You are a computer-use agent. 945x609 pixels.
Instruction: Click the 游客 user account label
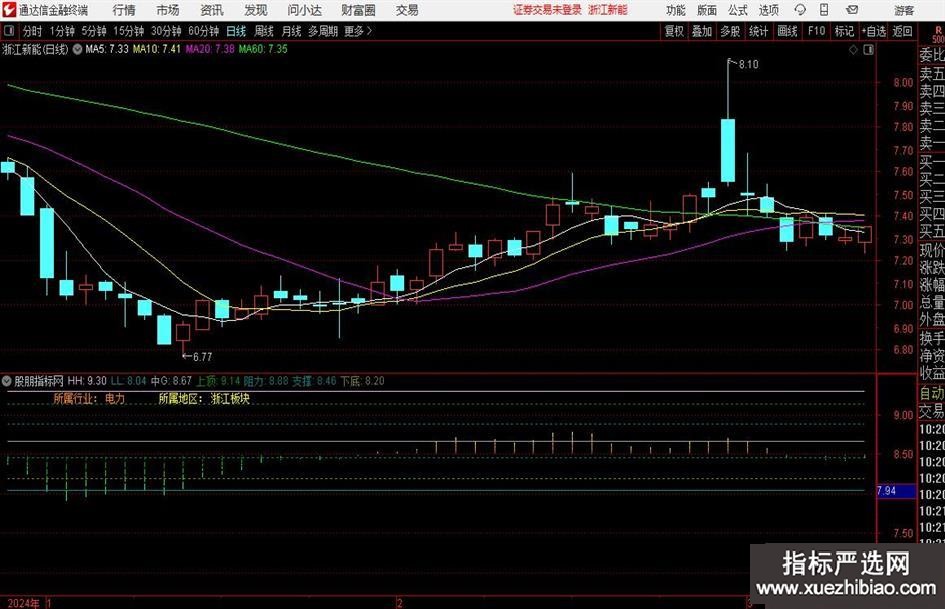tap(904, 10)
